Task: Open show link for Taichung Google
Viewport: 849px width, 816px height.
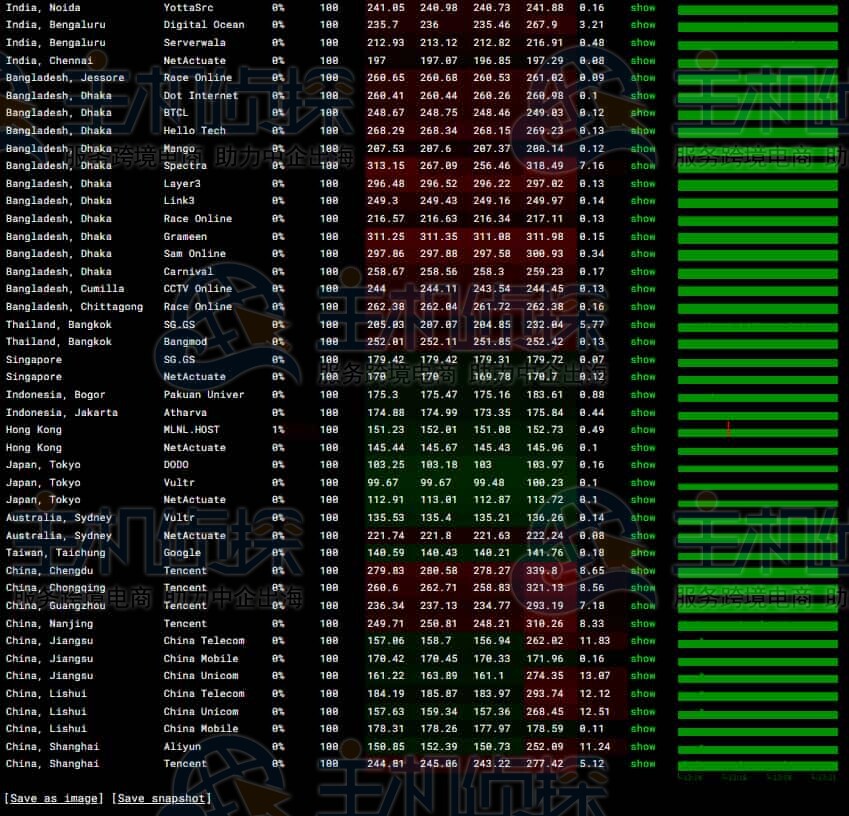Action: tap(643, 553)
